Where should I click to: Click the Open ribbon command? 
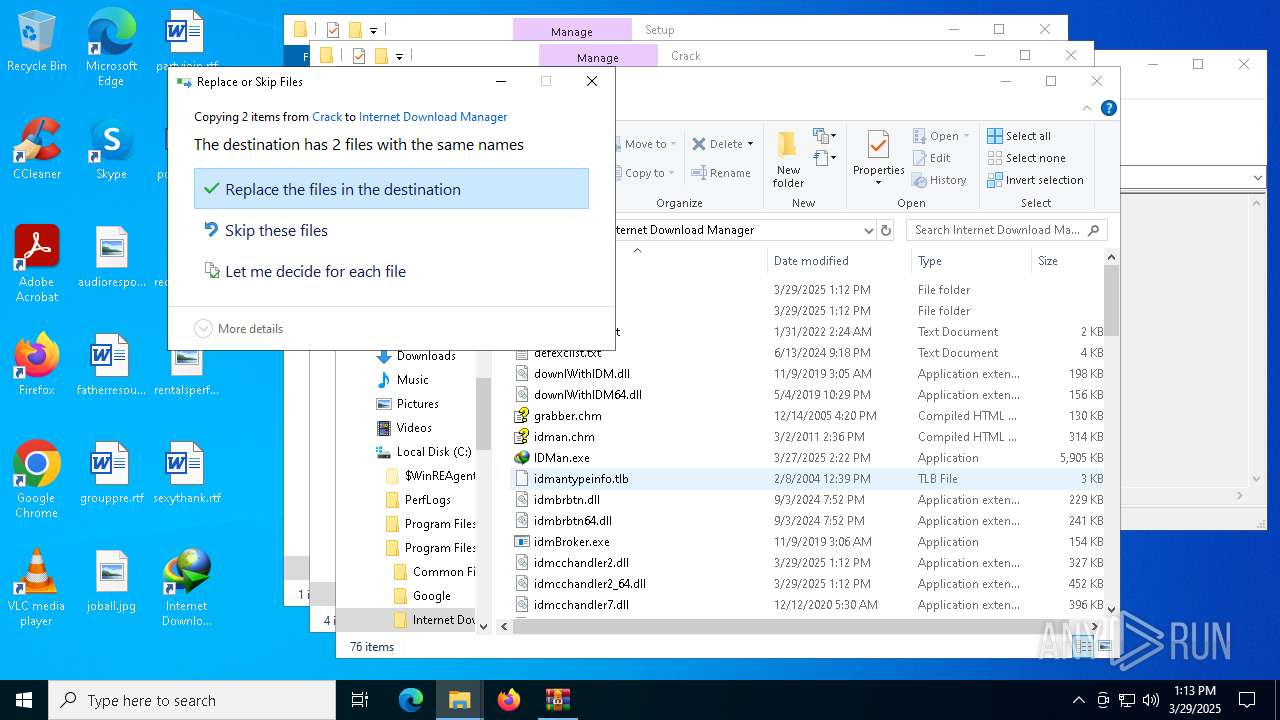[x=941, y=136]
